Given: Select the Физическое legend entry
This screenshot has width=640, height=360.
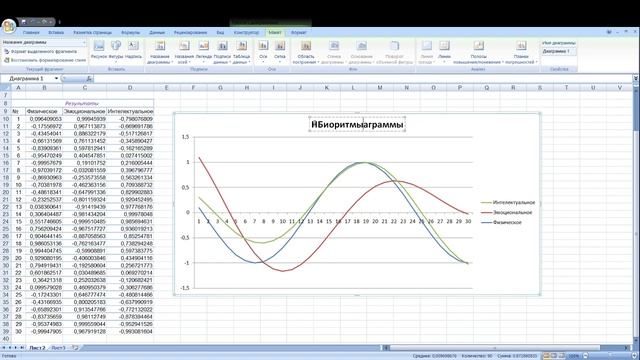Looking at the screenshot, I should coord(502,222).
